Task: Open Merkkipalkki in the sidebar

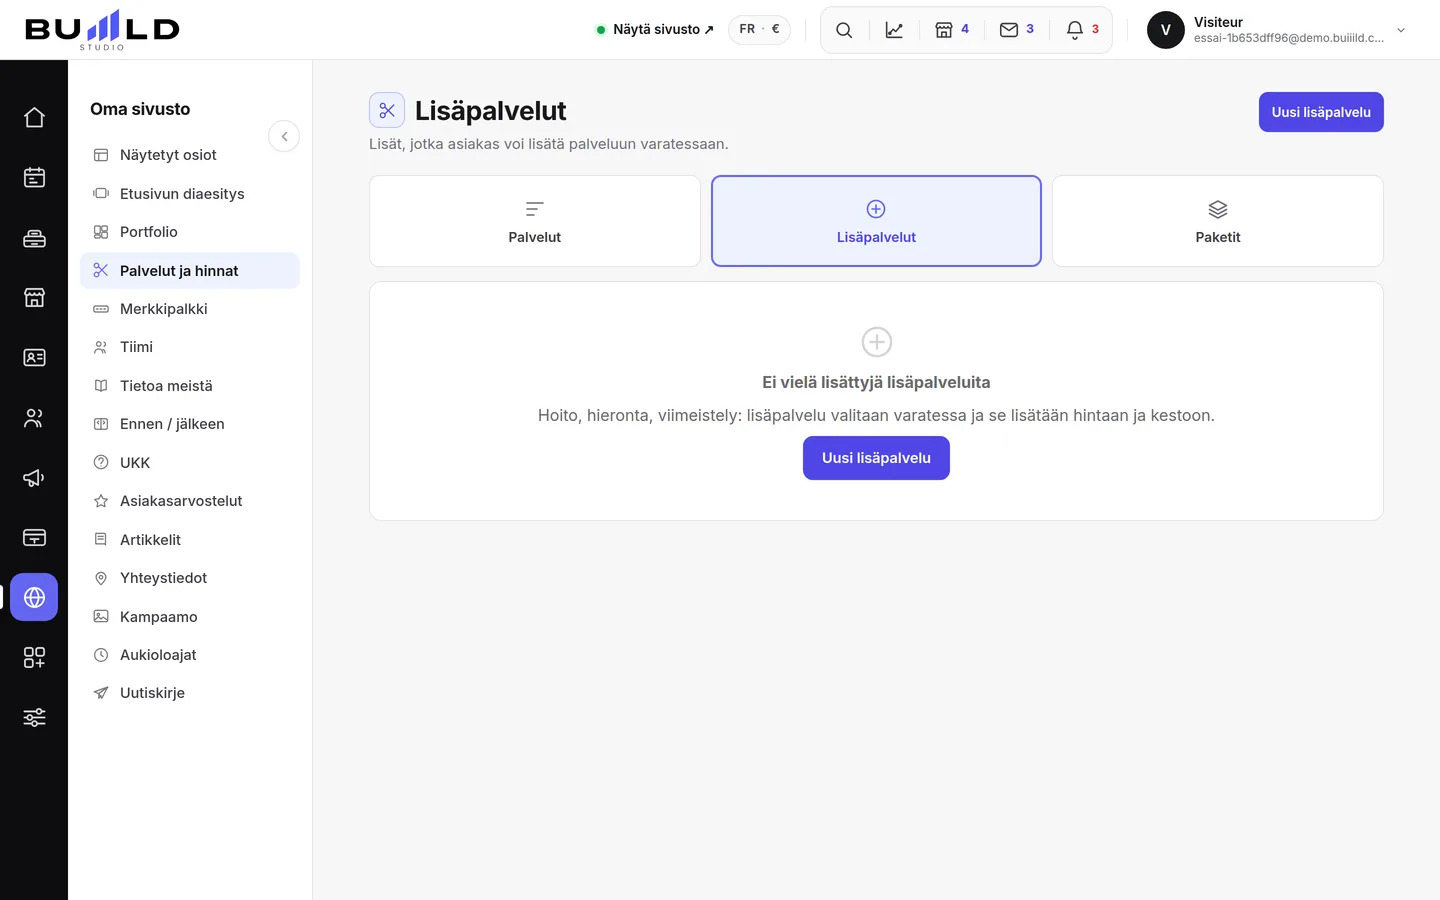Action: [x=190, y=309]
